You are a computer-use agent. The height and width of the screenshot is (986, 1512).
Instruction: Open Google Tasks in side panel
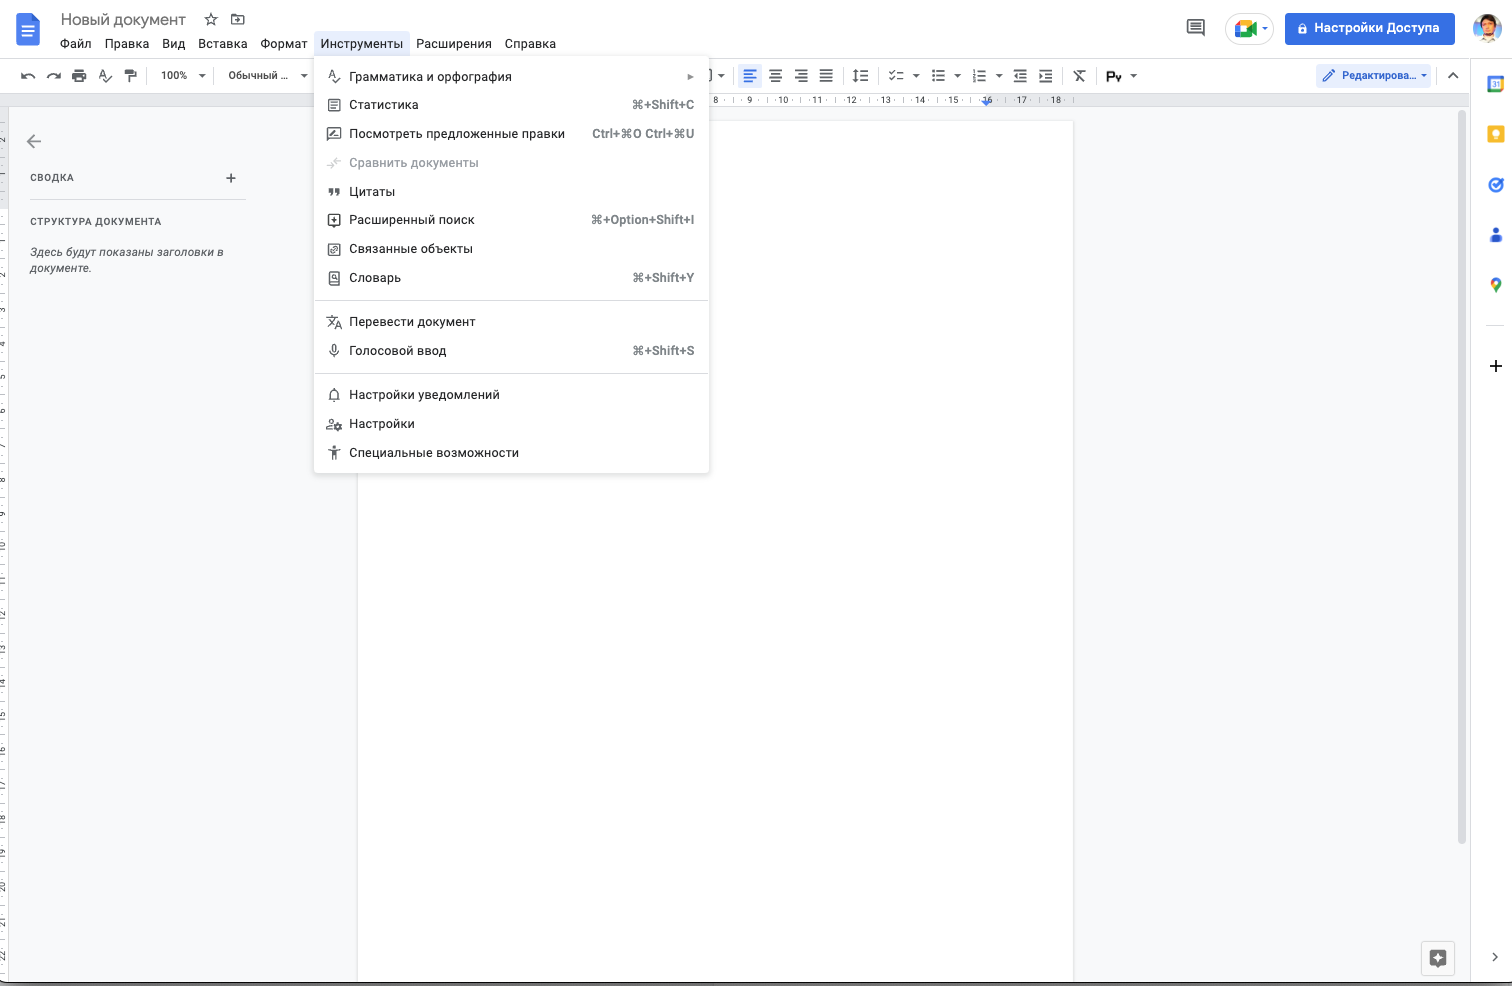click(x=1496, y=185)
